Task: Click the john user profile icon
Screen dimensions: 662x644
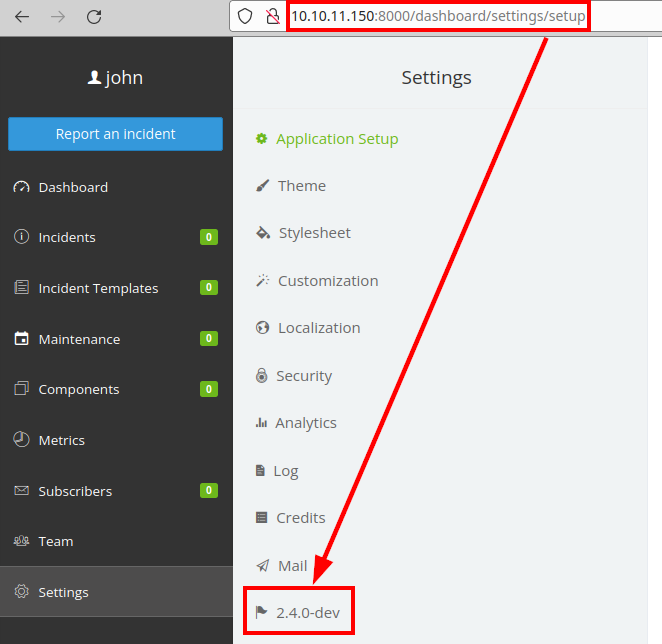Action: 94,77
